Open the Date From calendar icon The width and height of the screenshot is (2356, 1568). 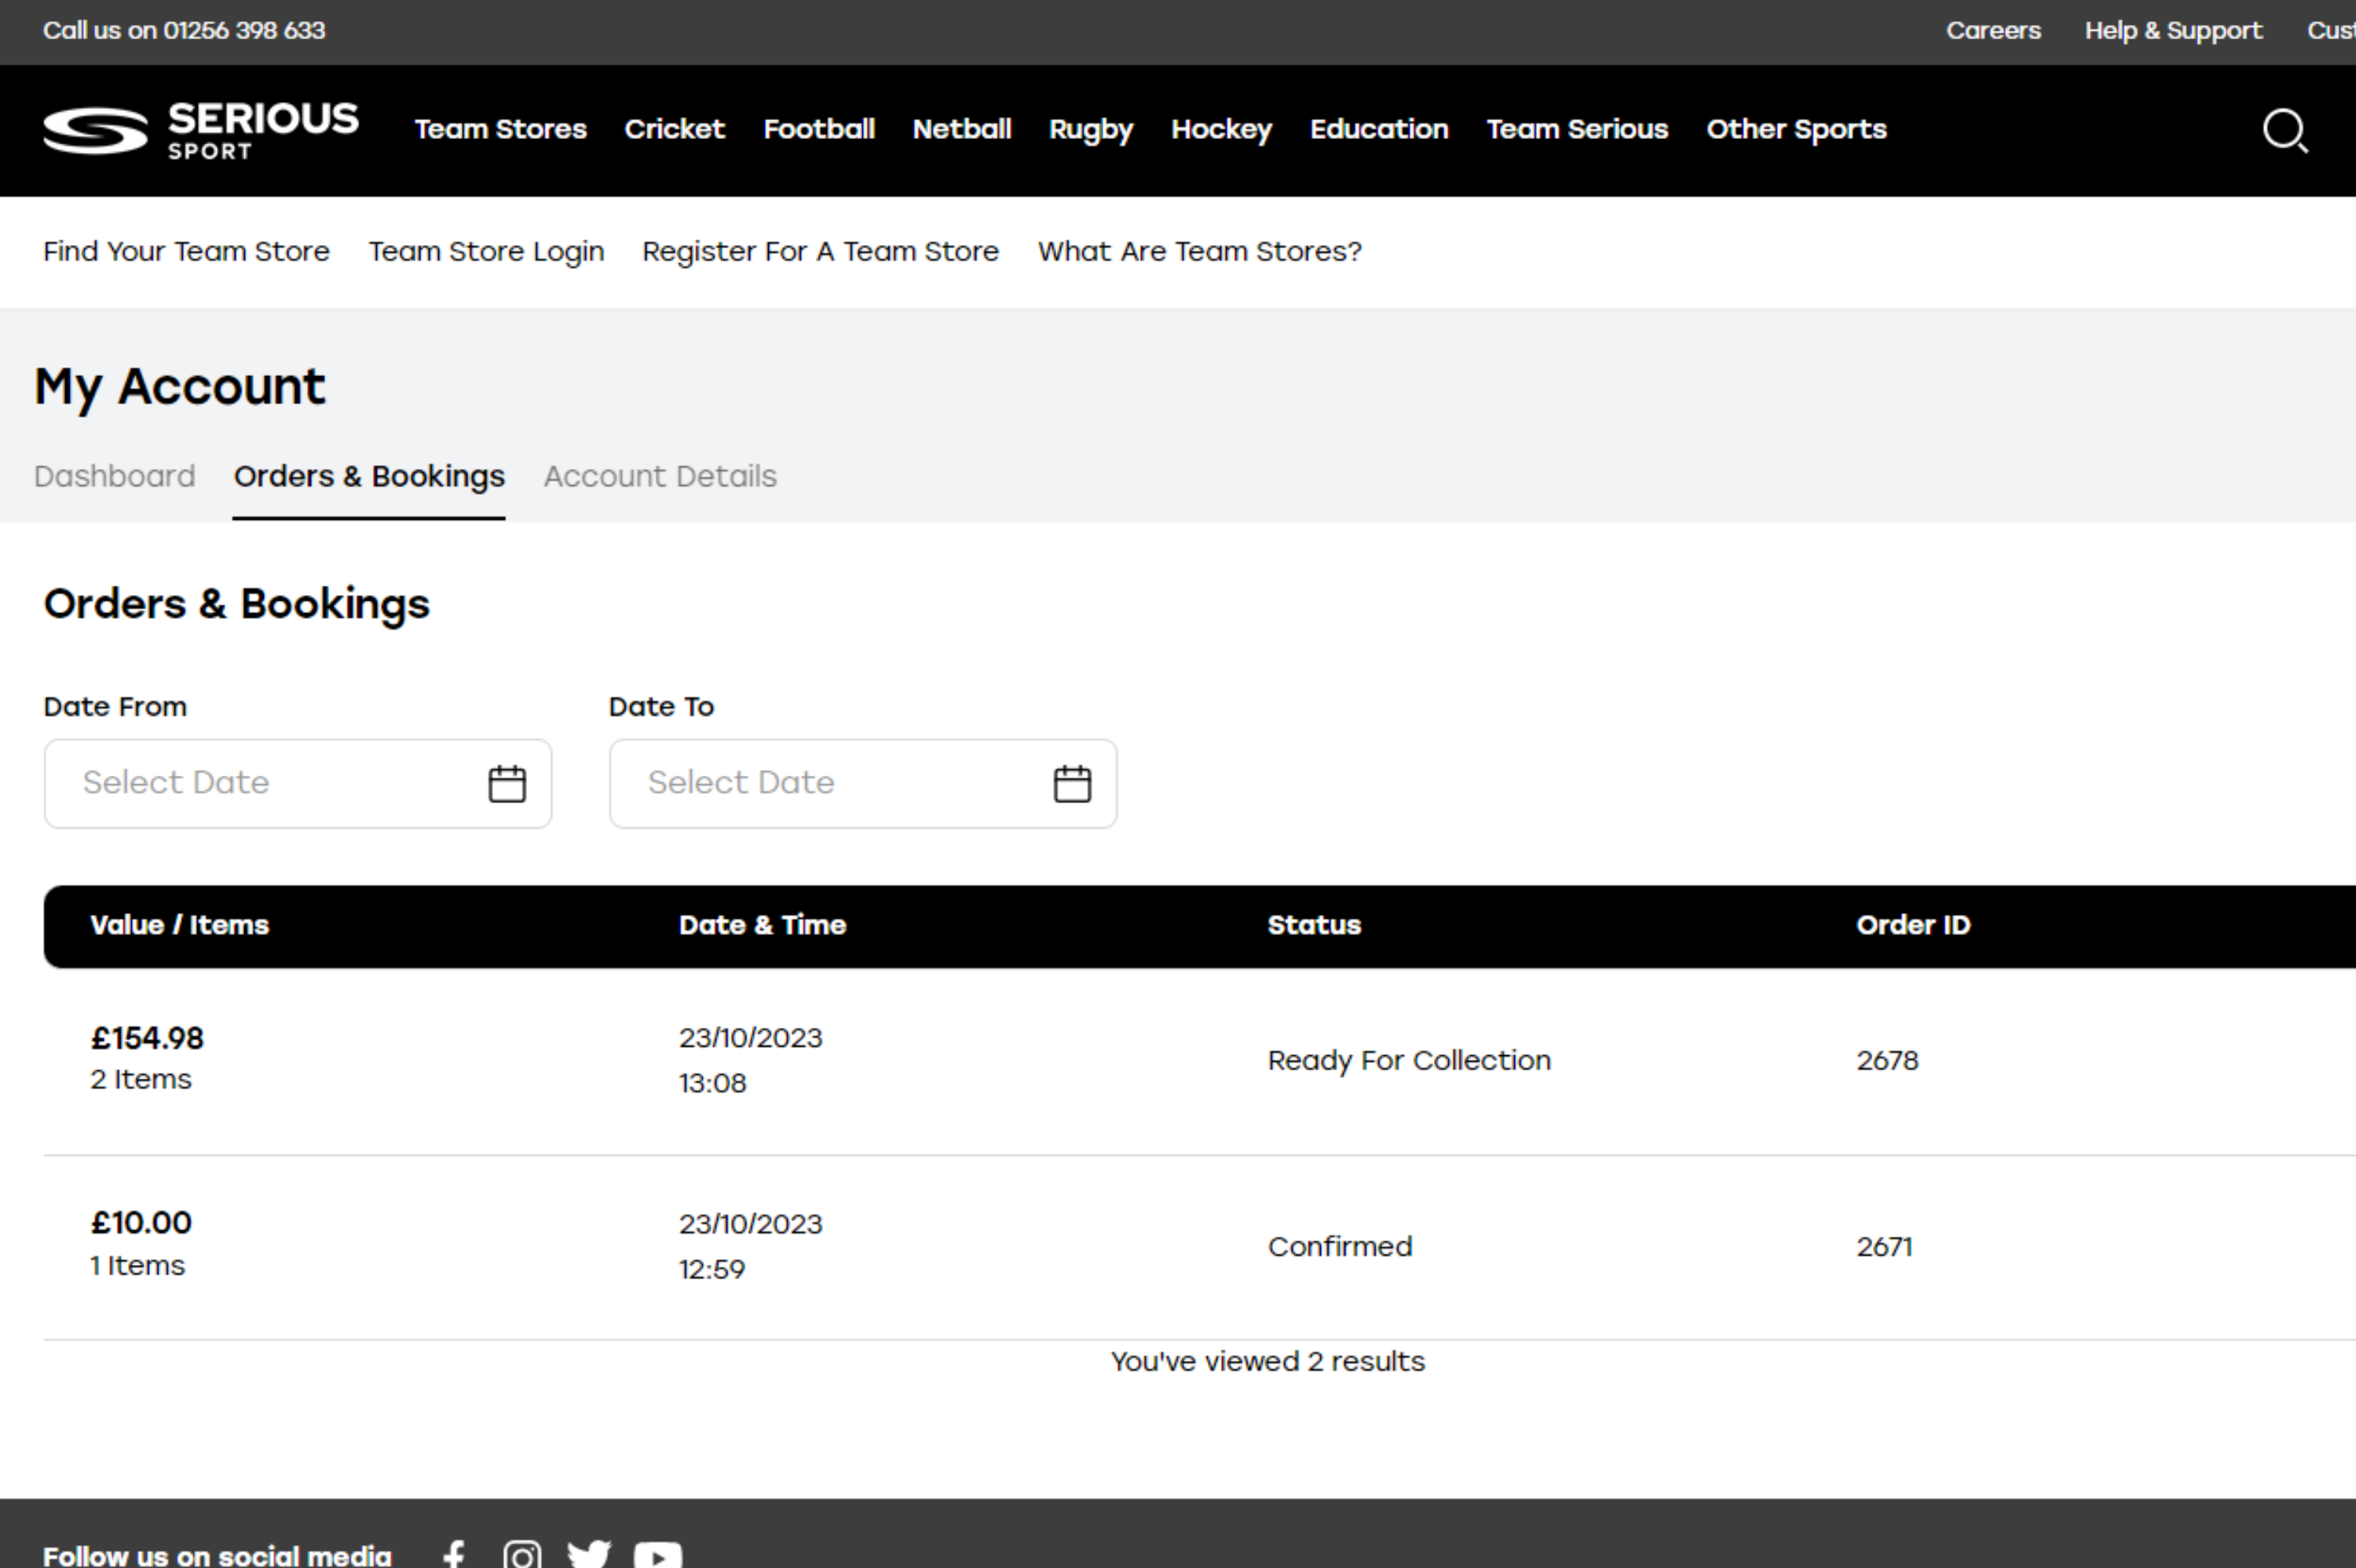(x=507, y=783)
